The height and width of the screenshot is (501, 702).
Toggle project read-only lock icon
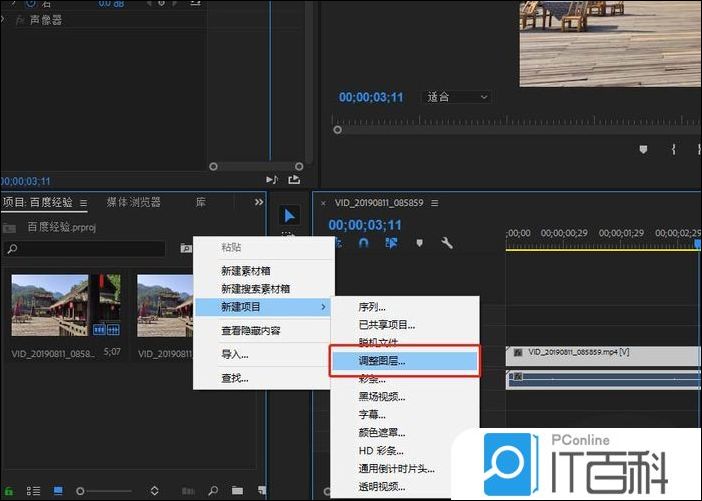(9, 491)
